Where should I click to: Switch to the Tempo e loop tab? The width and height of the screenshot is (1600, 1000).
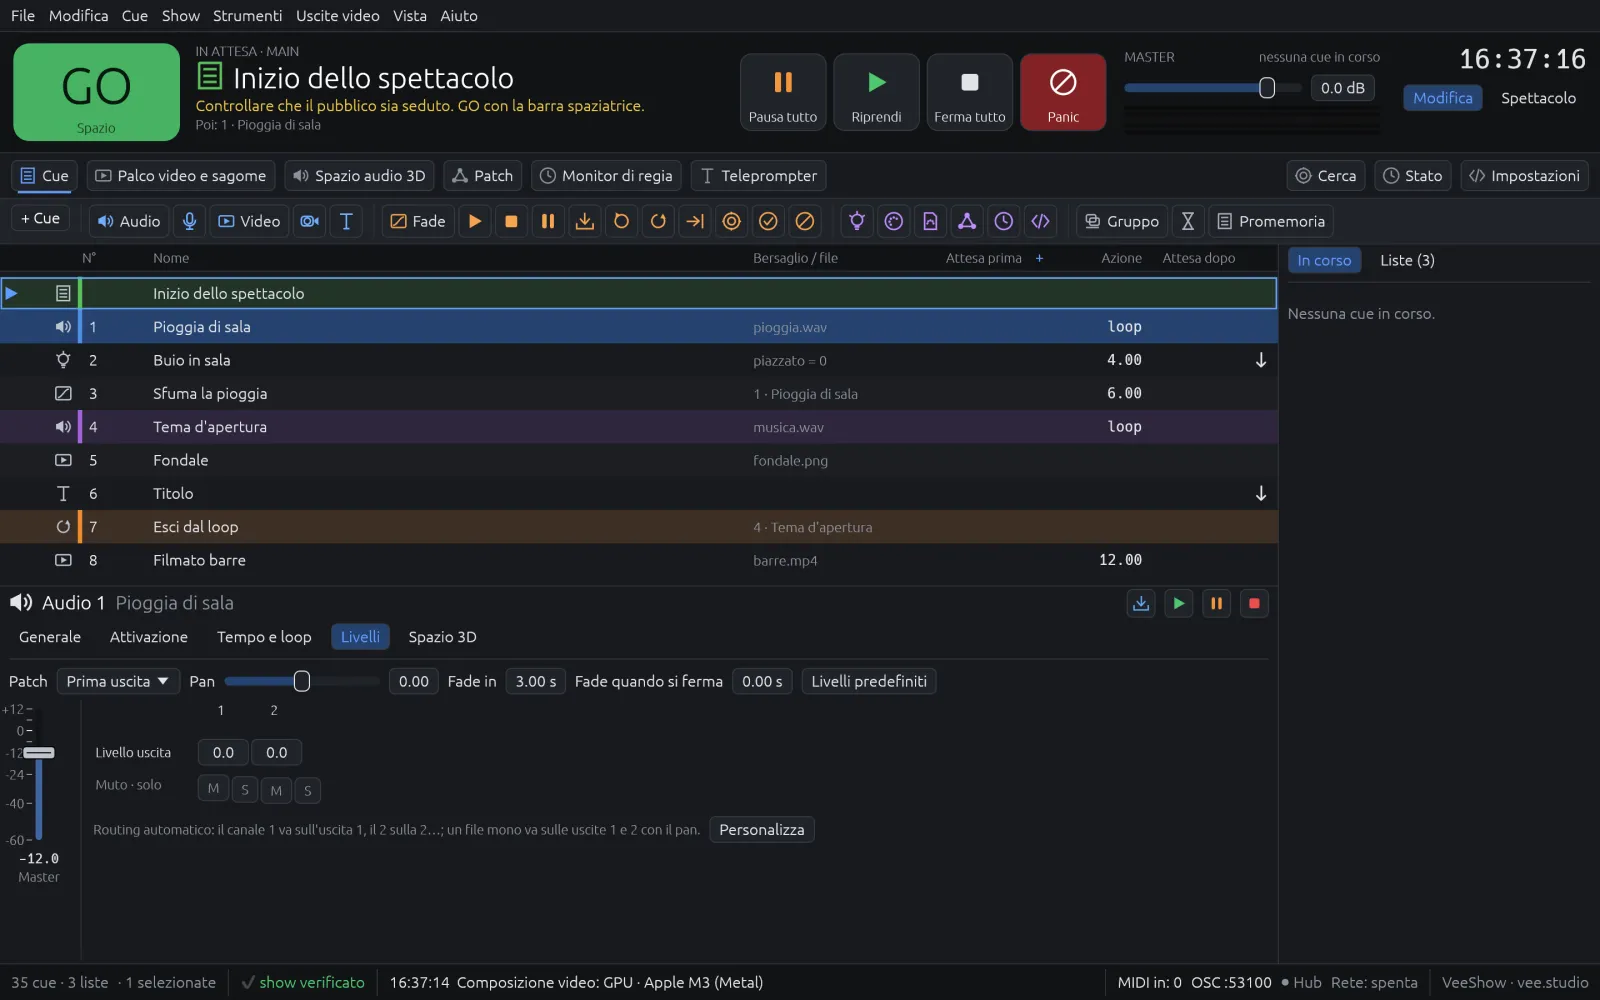(x=264, y=637)
